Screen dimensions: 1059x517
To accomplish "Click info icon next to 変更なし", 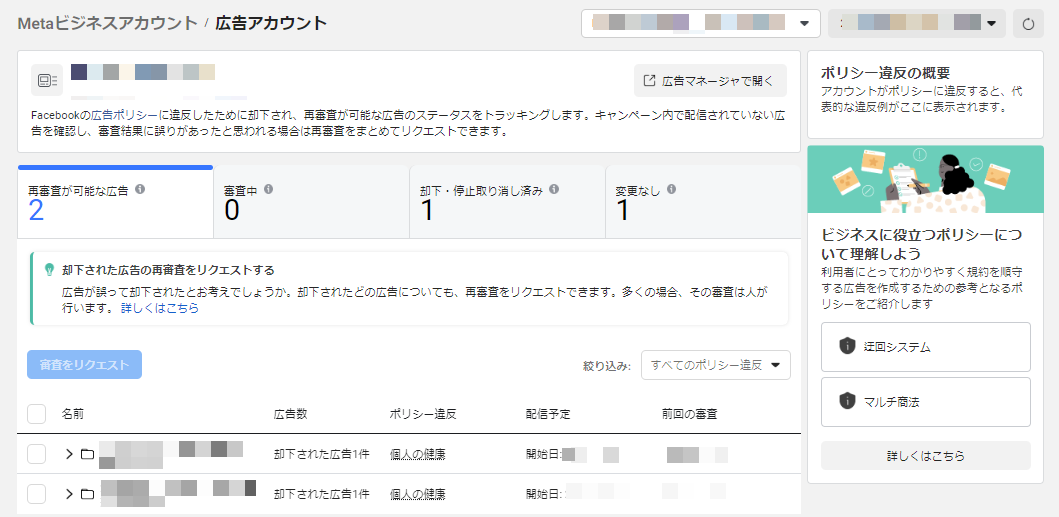I will (671, 189).
